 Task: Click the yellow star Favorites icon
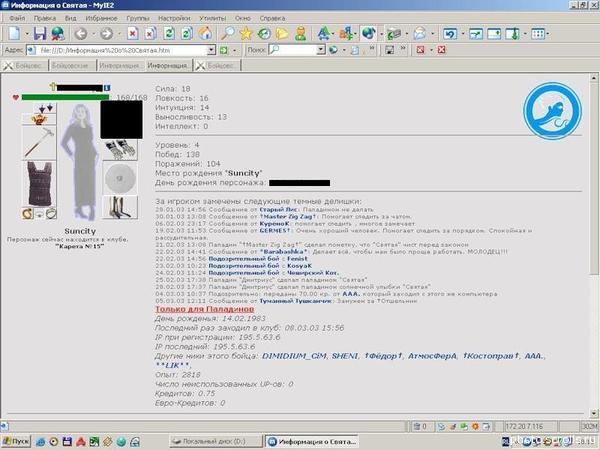[246, 33]
